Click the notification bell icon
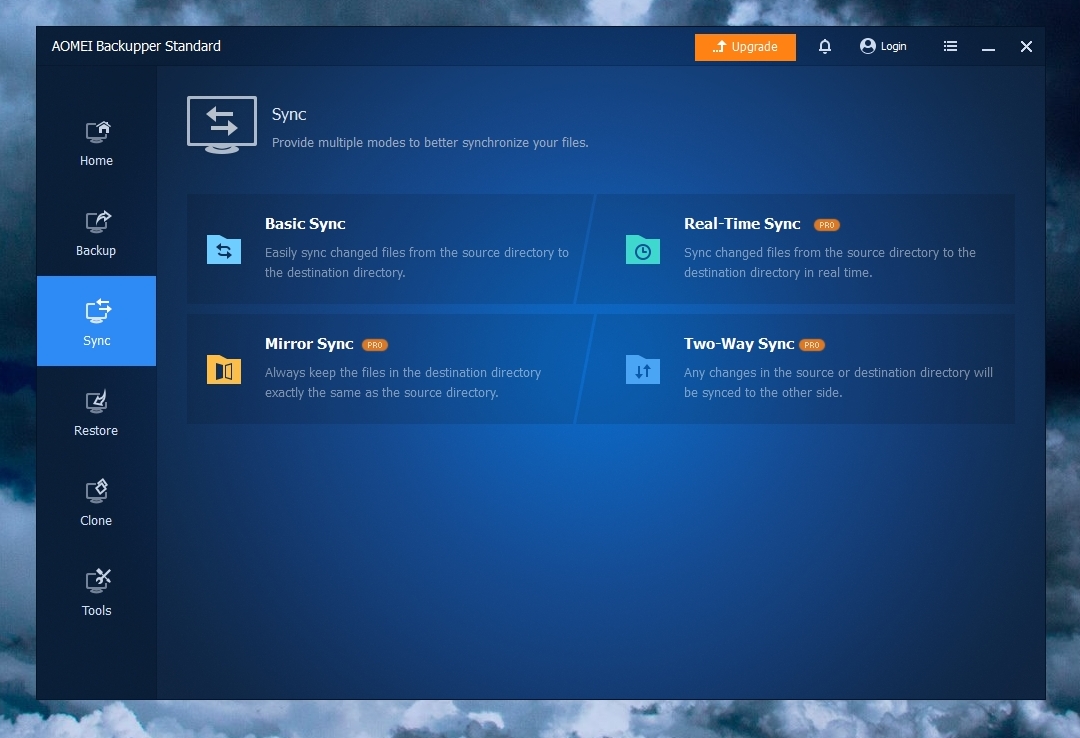Viewport: 1080px width, 738px height. point(824,46)
